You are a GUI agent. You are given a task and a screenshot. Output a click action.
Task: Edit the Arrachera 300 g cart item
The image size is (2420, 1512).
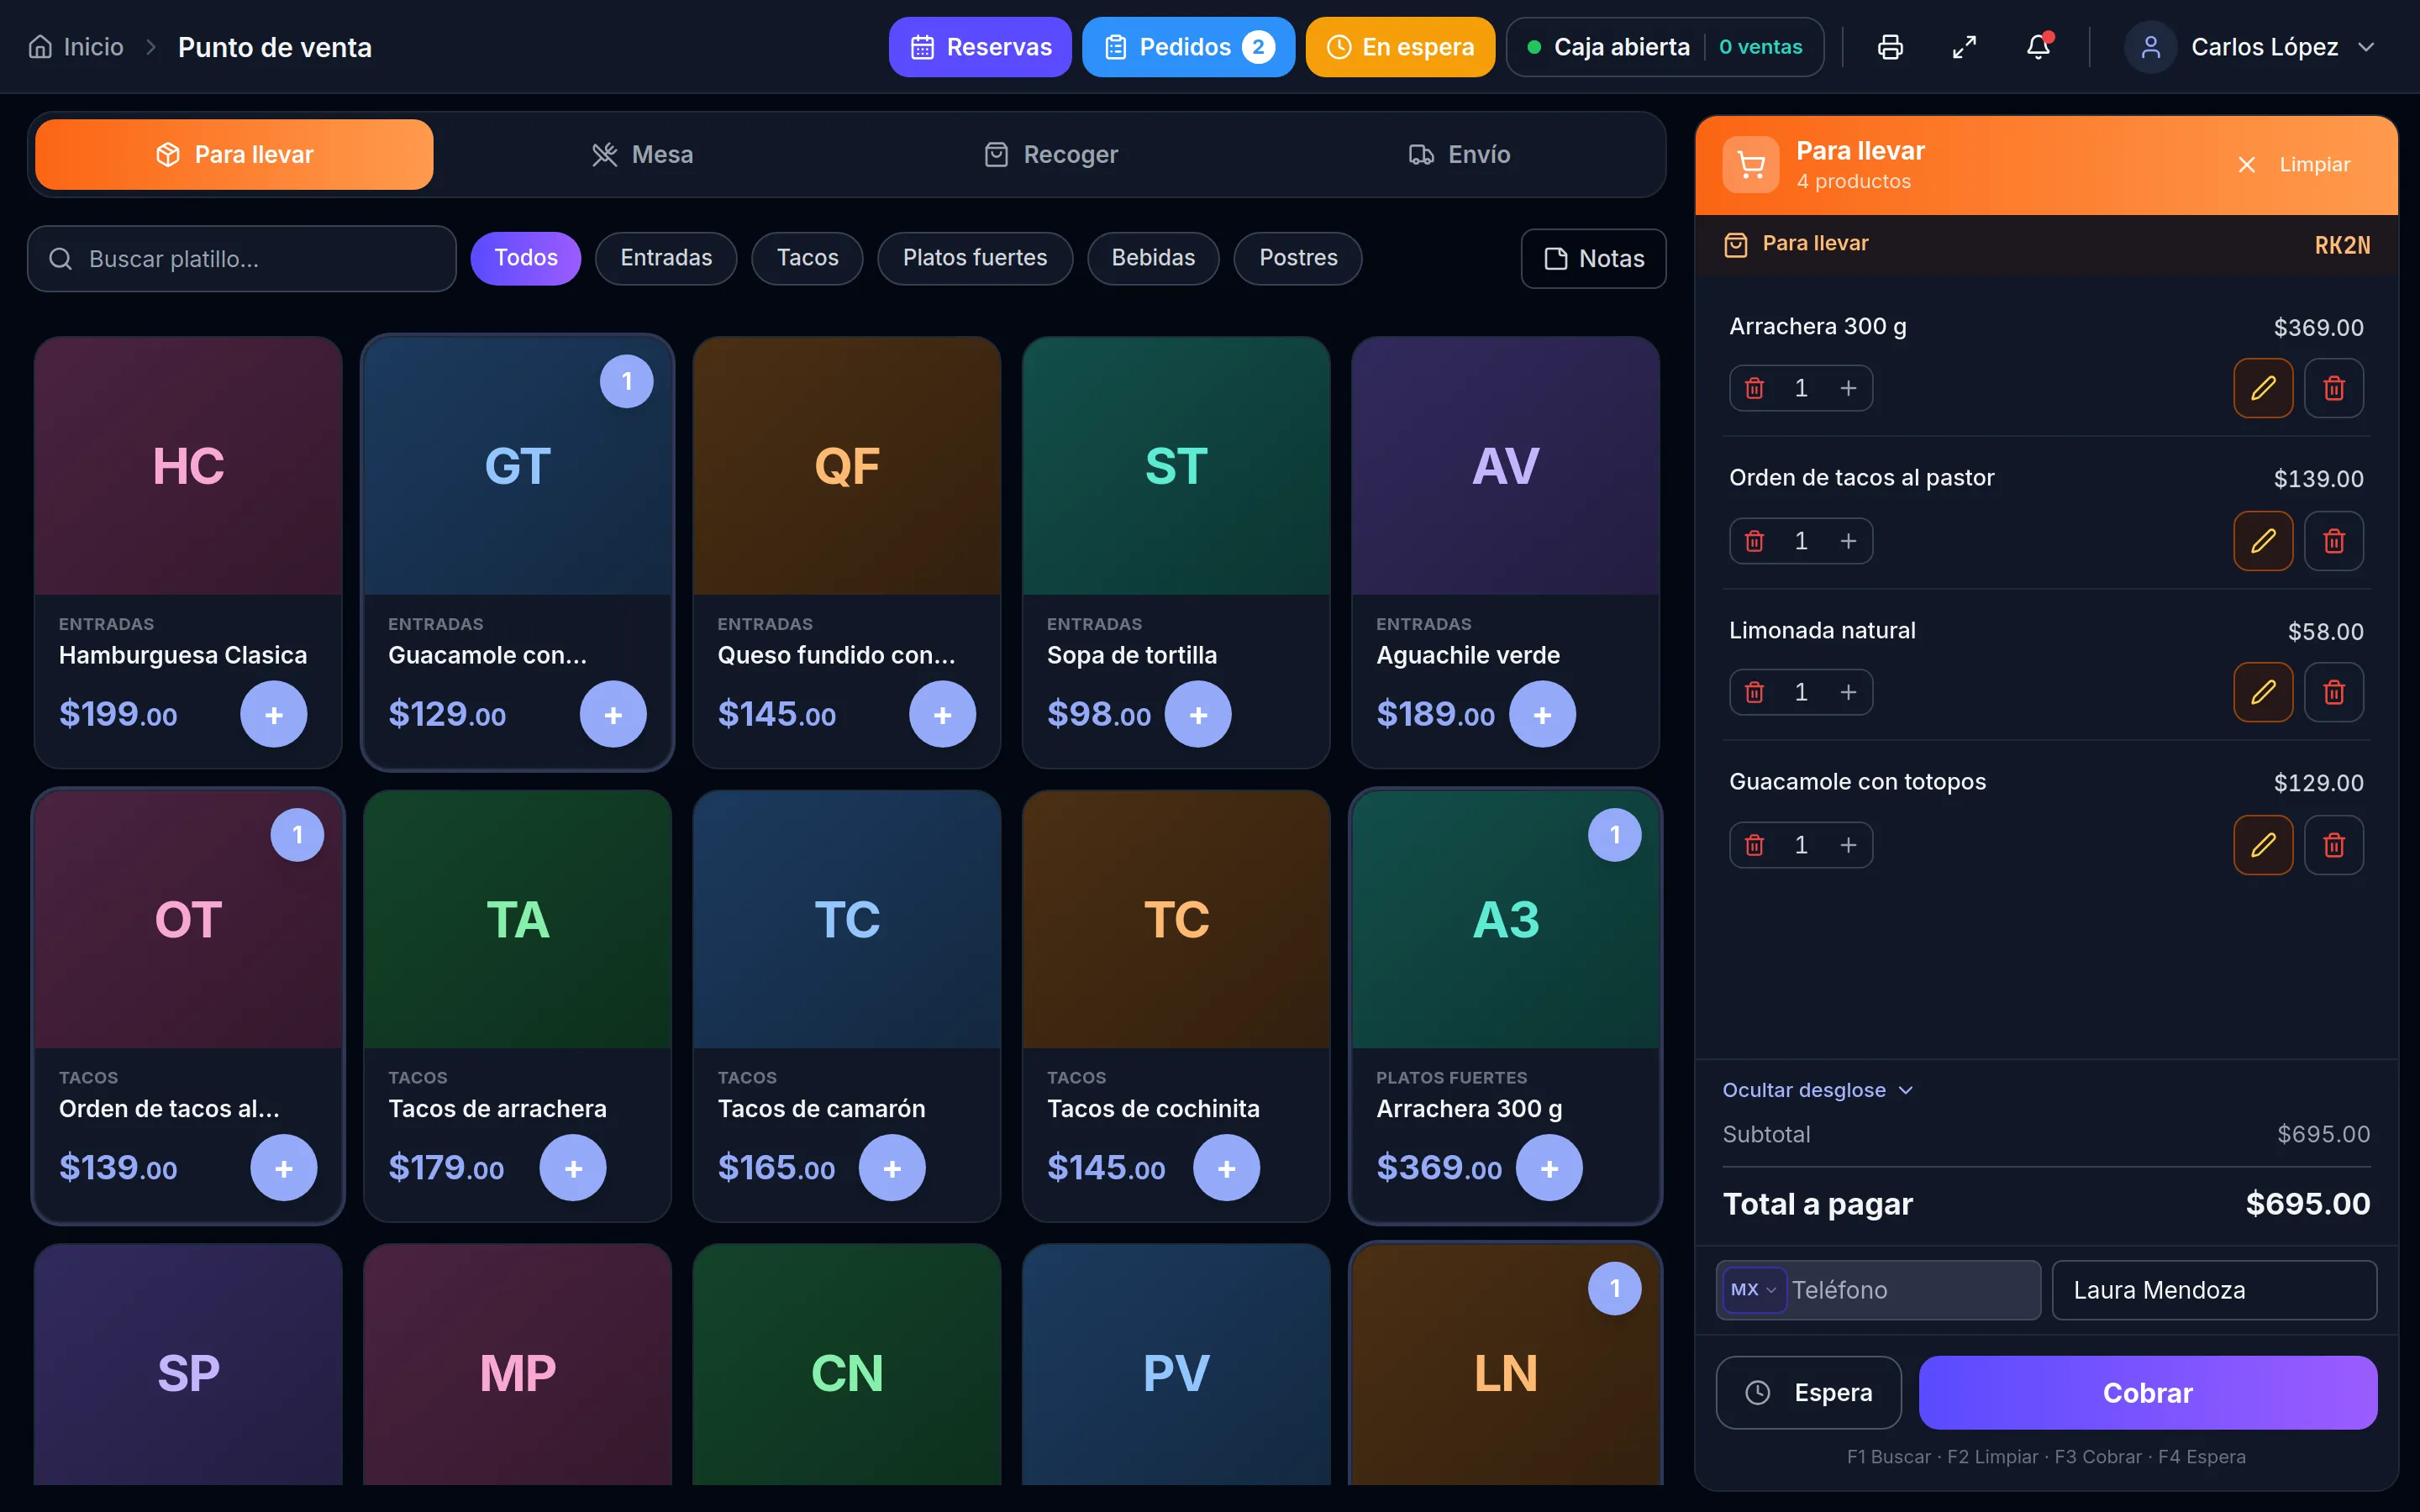click(2263, 388)
